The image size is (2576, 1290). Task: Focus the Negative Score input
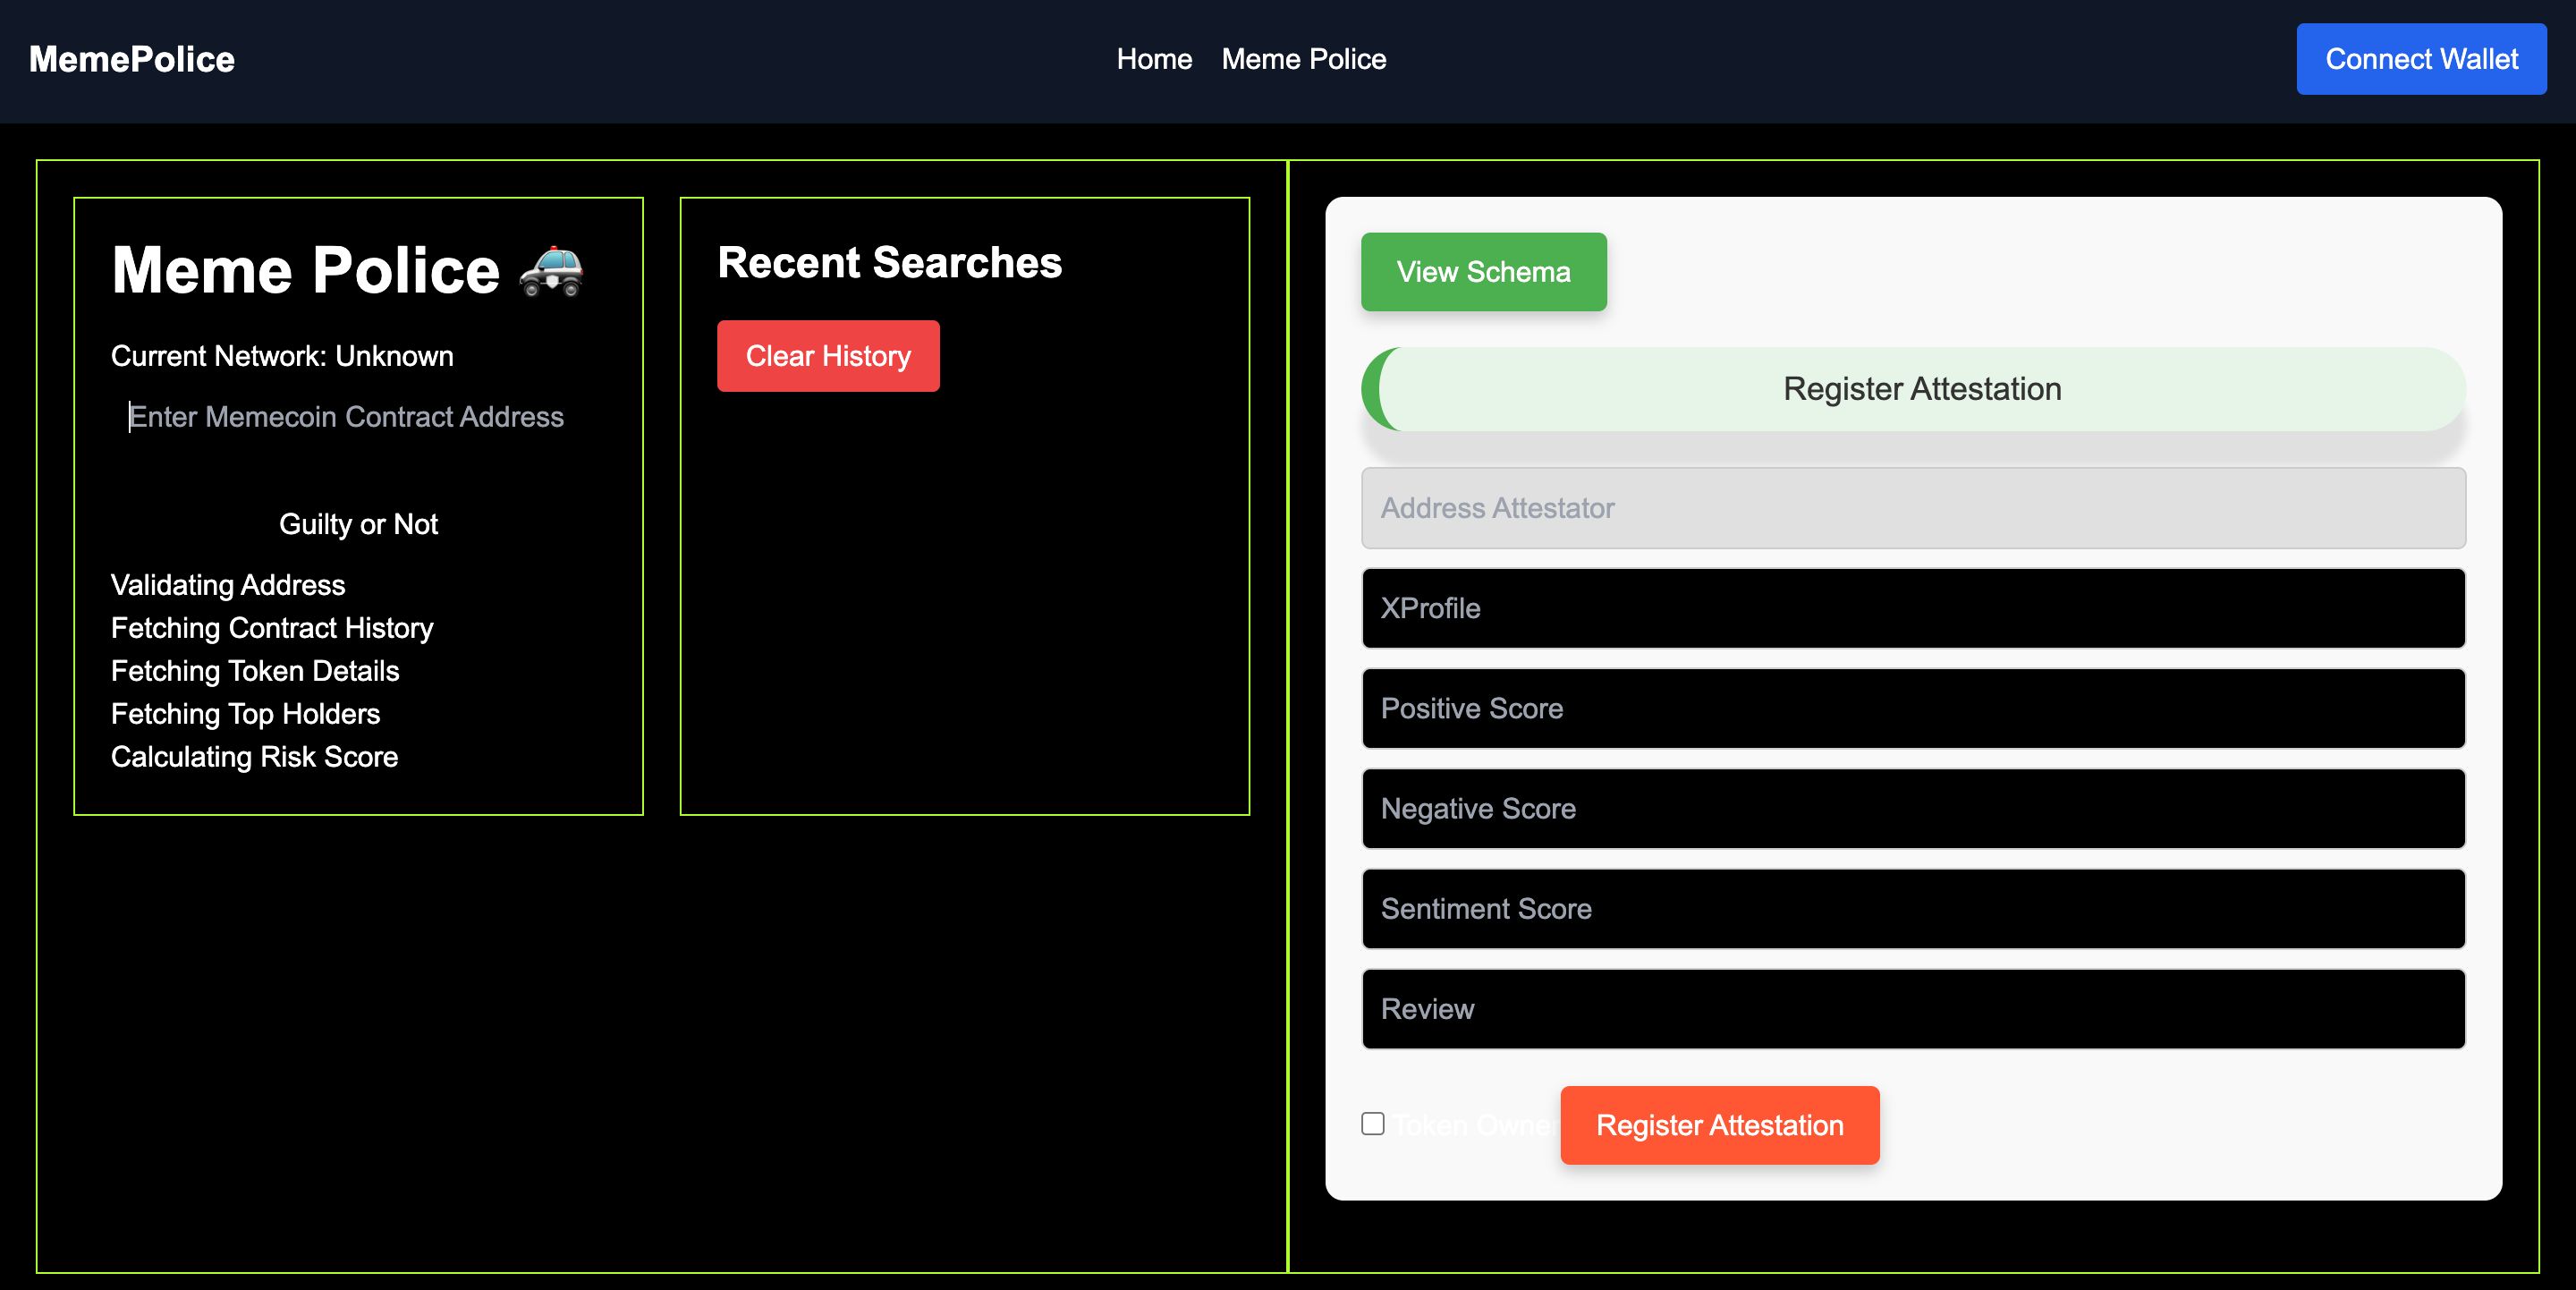pyautogui.click(x=1913, y=808)
